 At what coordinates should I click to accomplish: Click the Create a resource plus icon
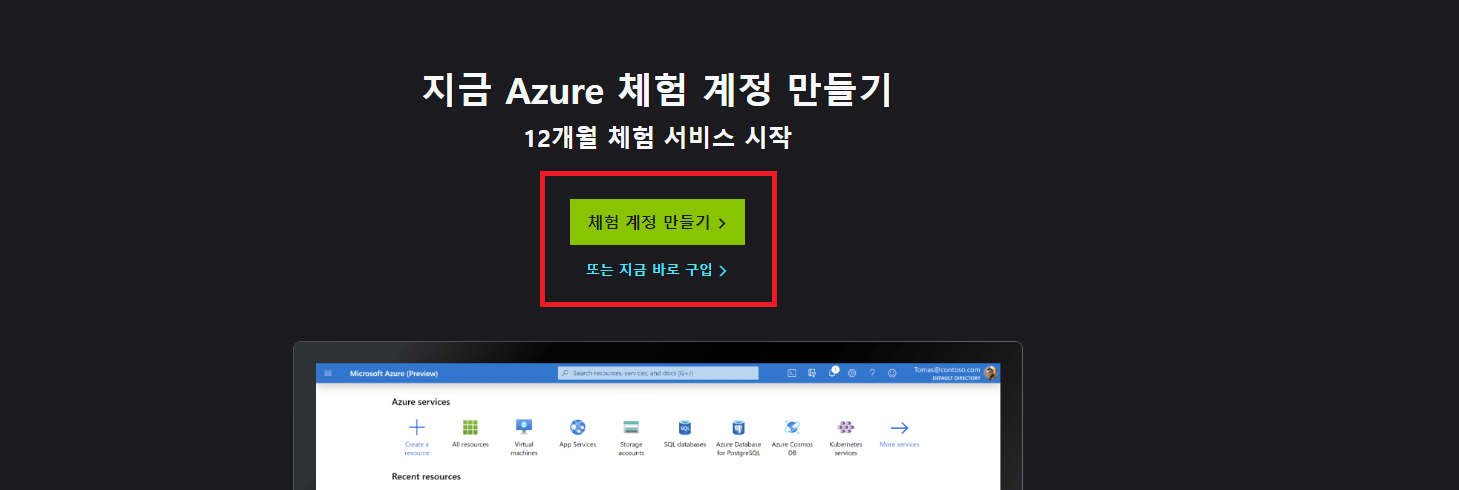point(417,427)
